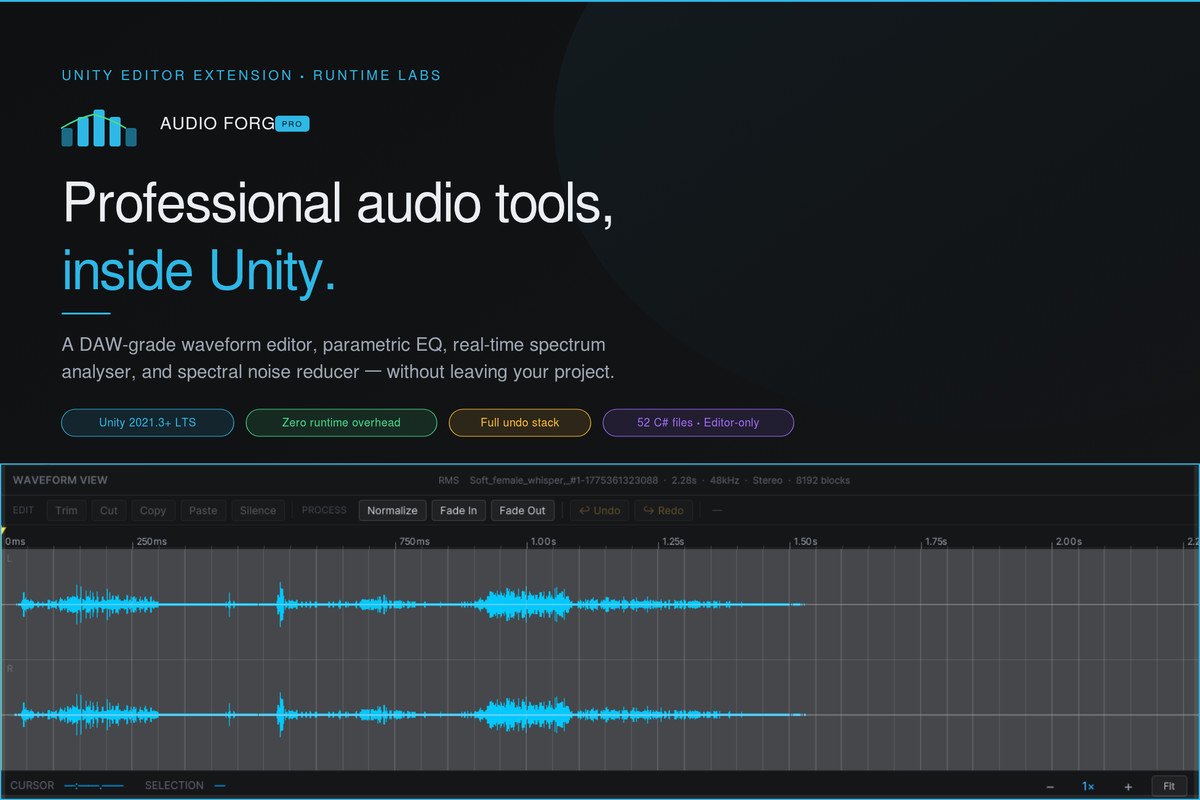
Task: Click the Copy edit button
Action: pyautogui.click(x=153, y=510)
